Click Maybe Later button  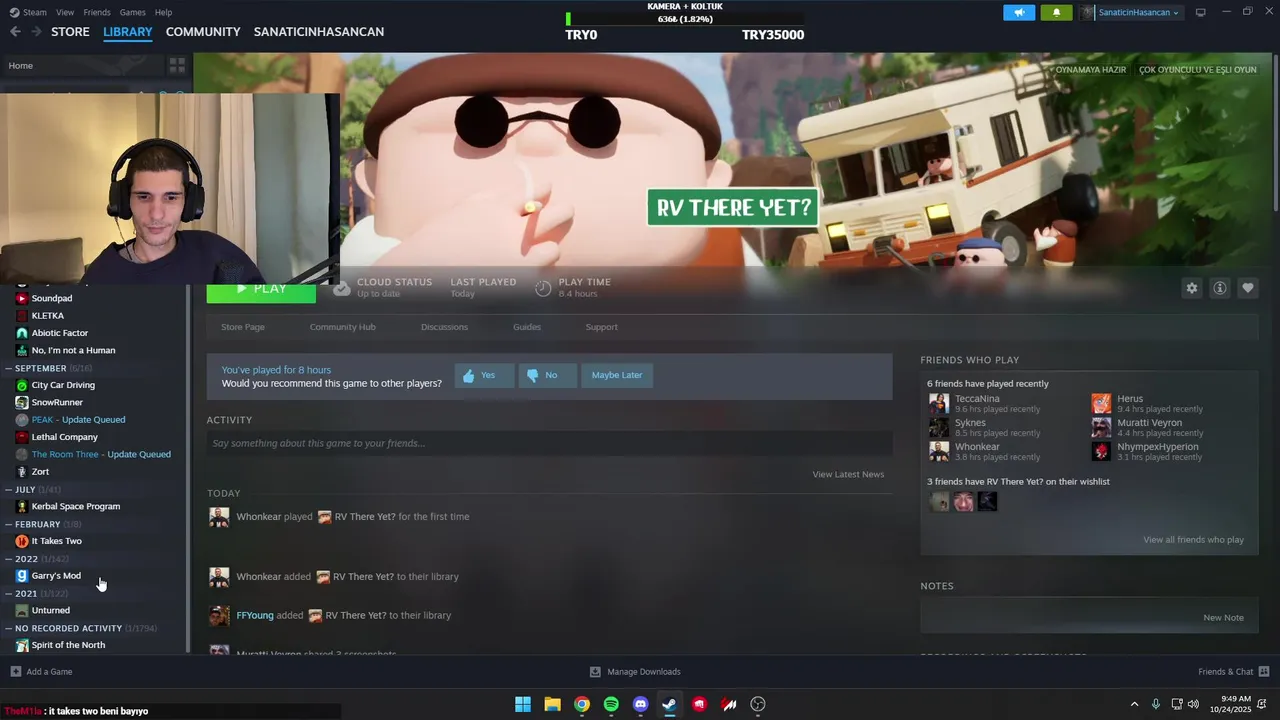tap(617, 375)
